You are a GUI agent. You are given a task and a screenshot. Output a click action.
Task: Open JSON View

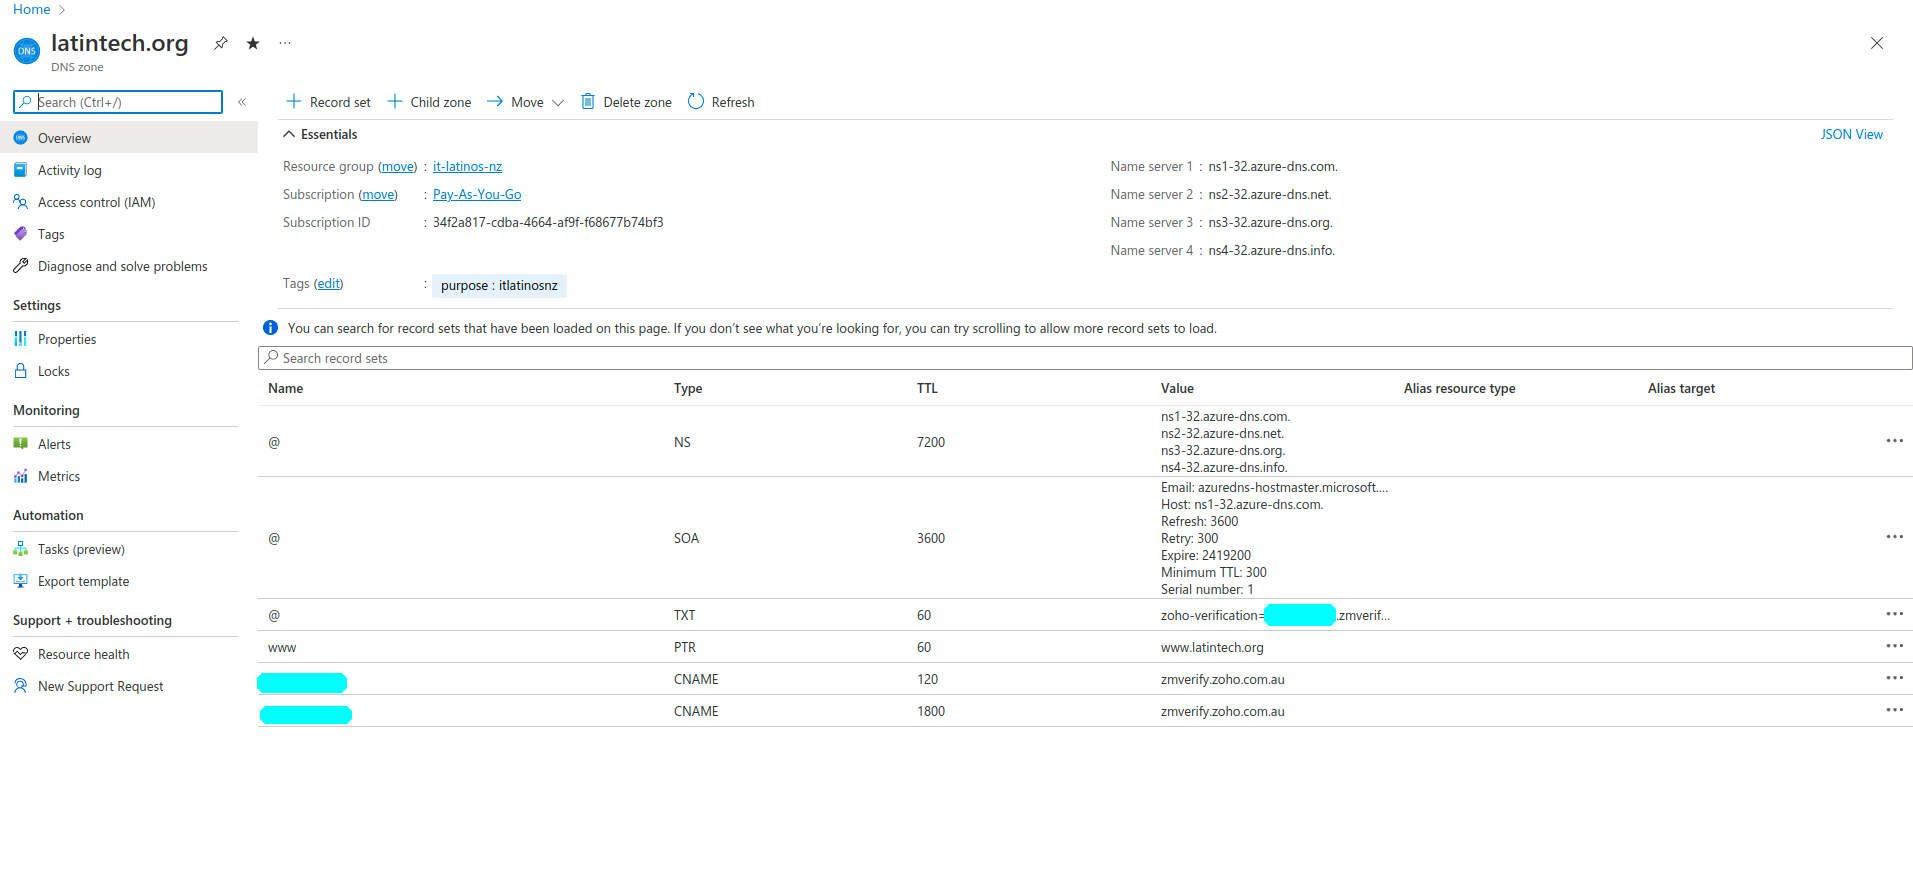coord(1851,134)
